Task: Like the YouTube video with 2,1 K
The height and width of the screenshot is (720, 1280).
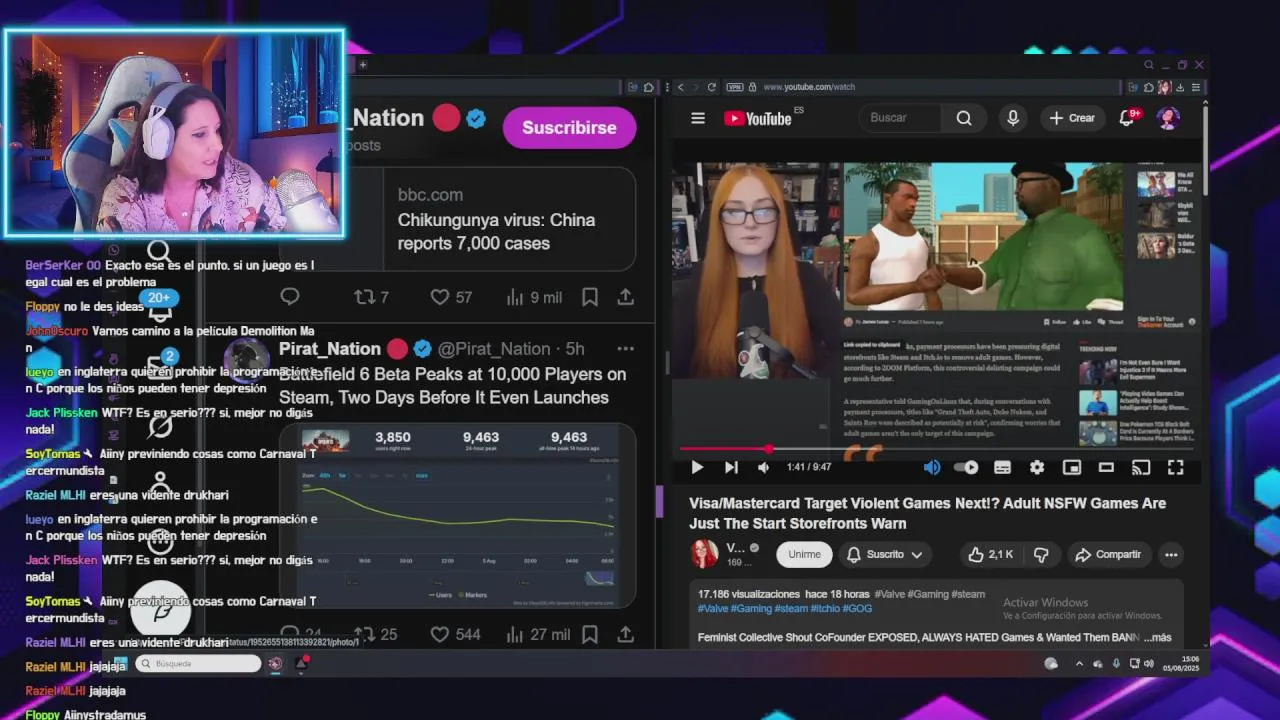Action: pyautogui.click(x=991, y=554)
